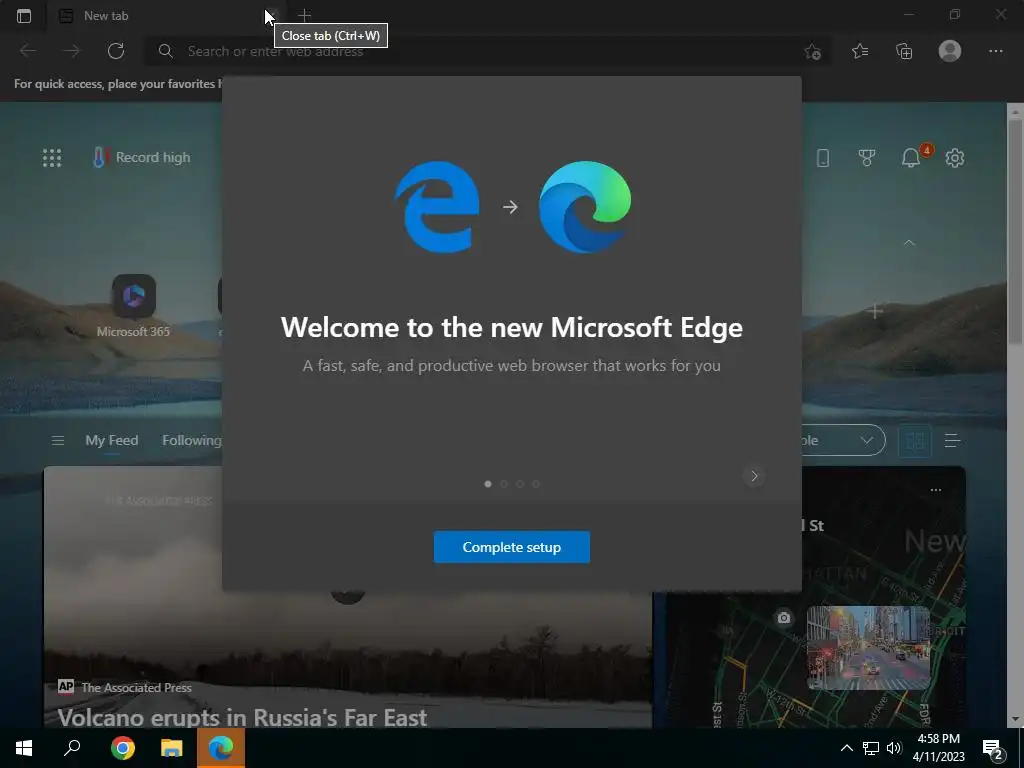Open the profile avatar
1024x768 pixels.
(950, 51)
